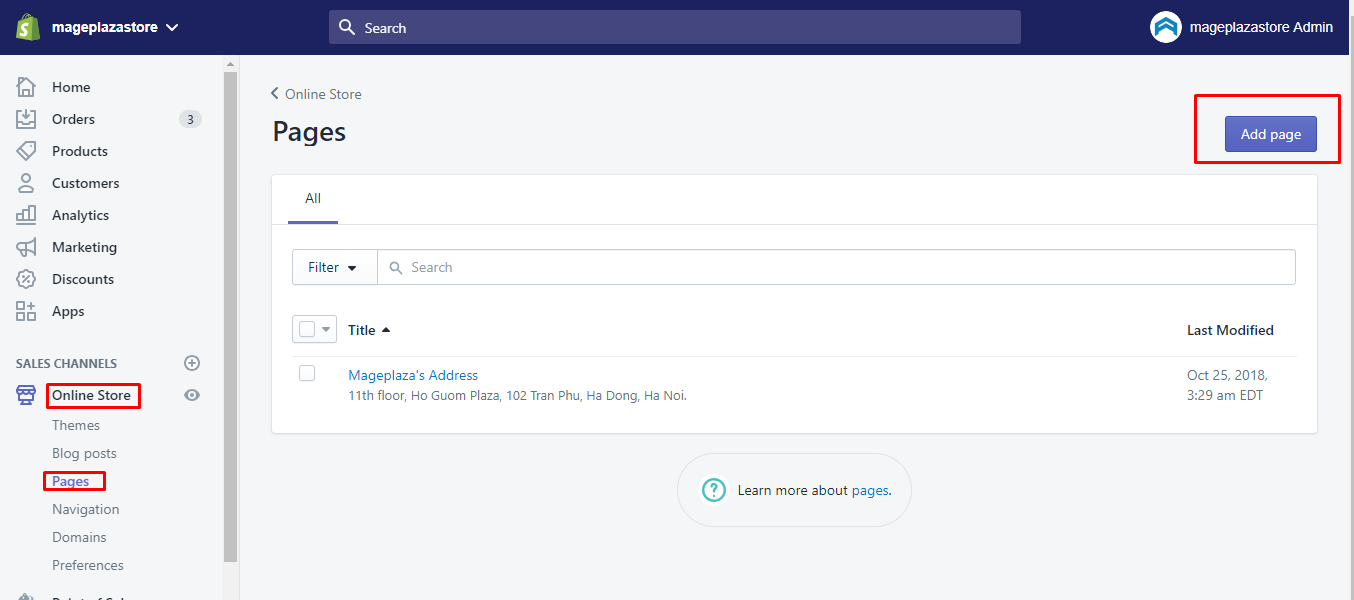Click the Marketing megaphone icon
This screenshot has width=1354, height=600.
point(26,247)
